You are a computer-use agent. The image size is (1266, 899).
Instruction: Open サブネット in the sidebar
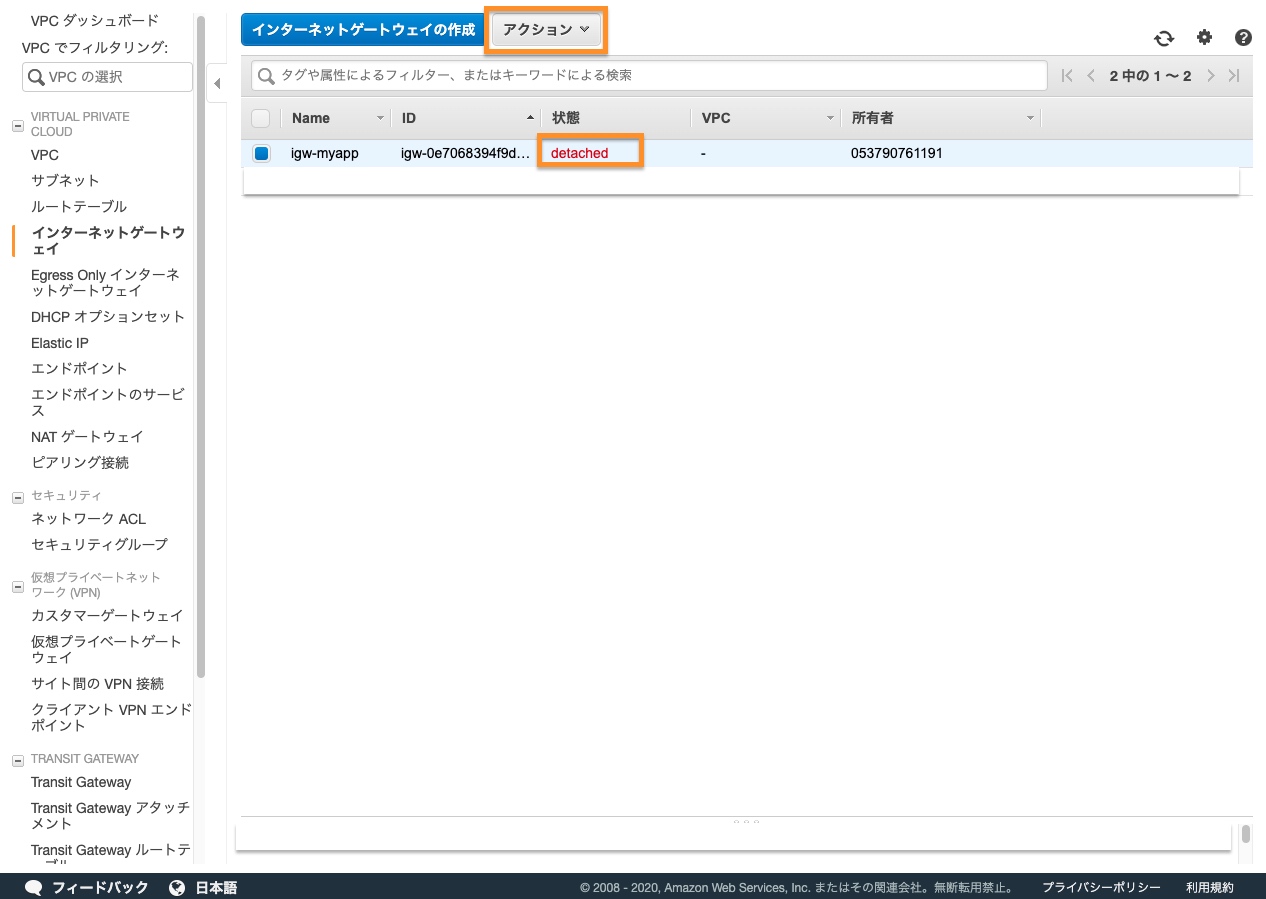pos(65,181)
